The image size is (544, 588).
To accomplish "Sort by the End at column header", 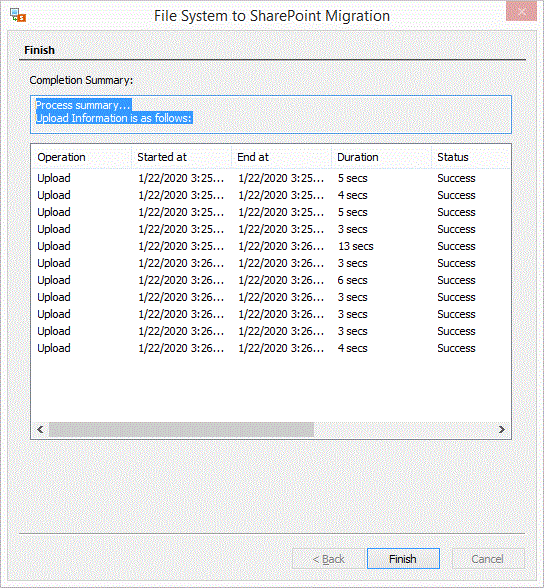I will point(281,157).
